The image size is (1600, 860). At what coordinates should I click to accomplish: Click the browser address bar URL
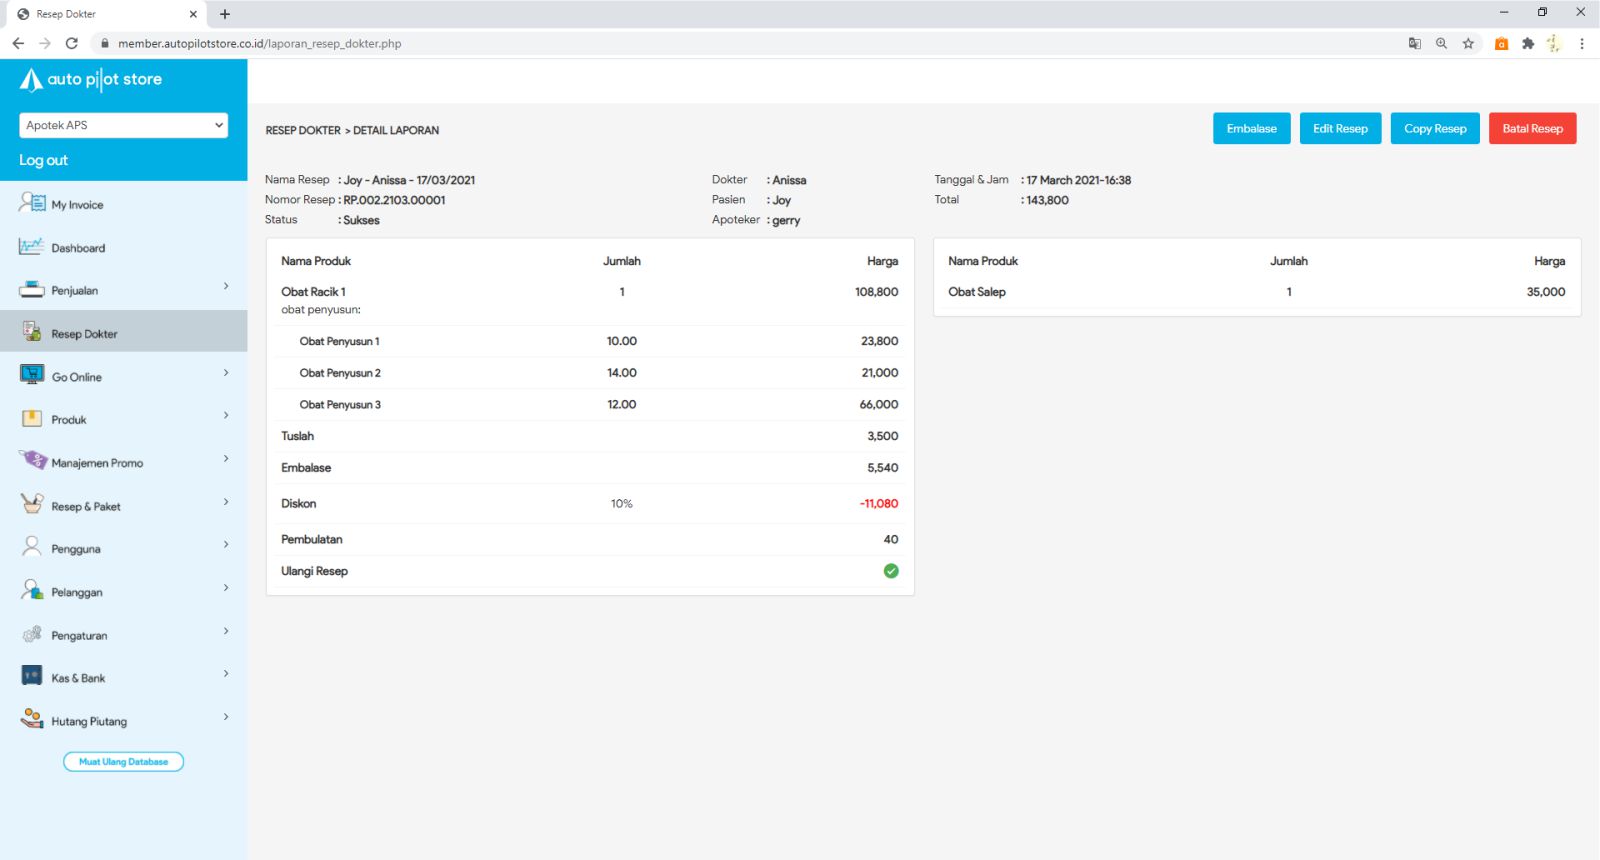click(x=260, y=44)
